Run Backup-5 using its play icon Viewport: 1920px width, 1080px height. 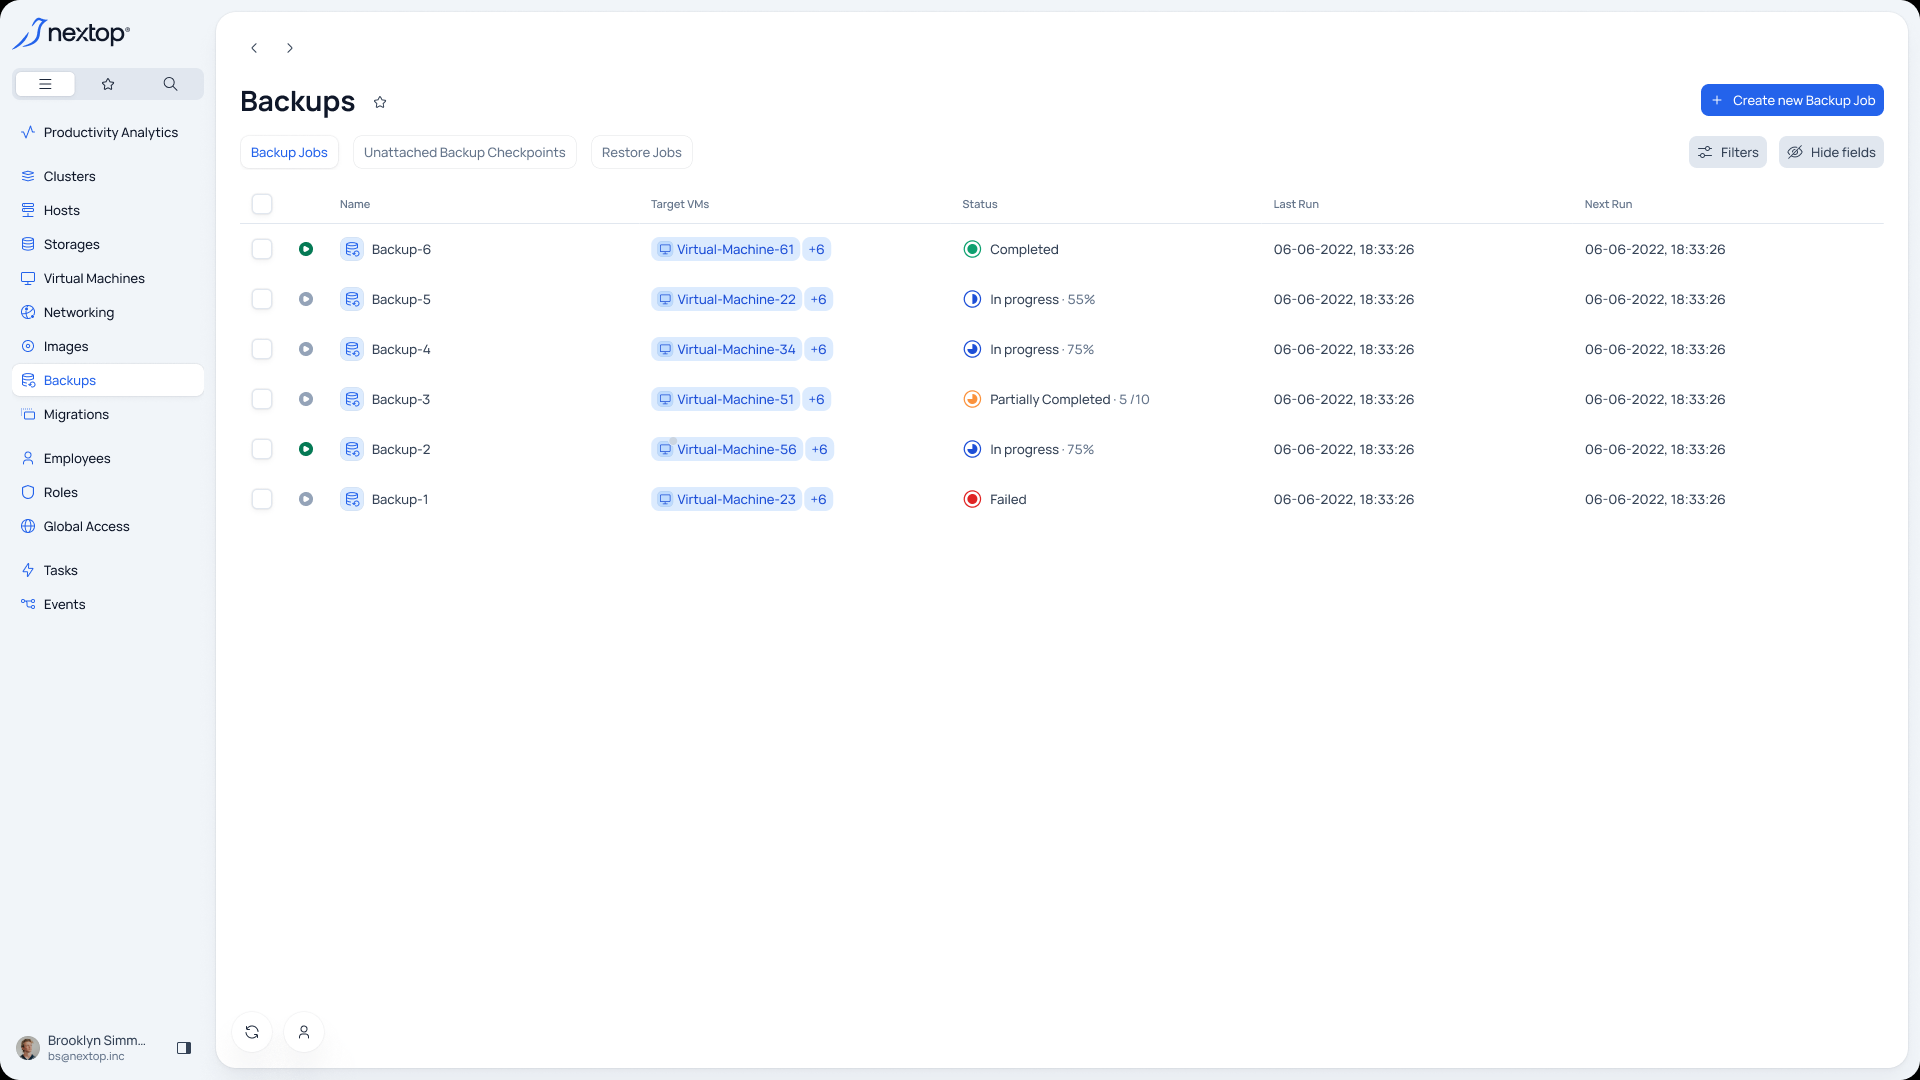(x=306, y=299)
